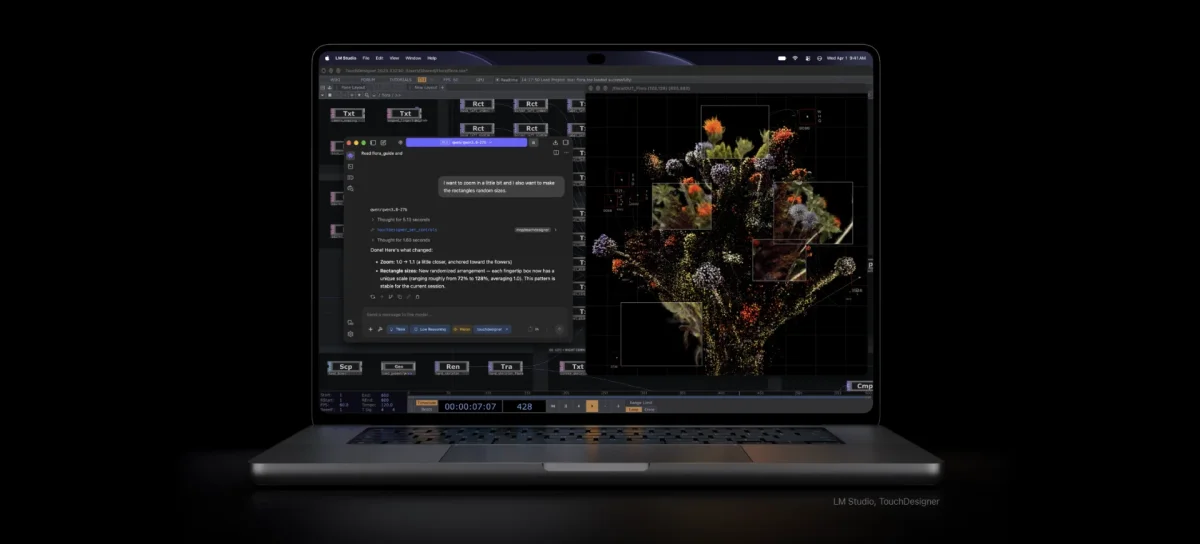
Task: Open the qwen model selector dropdown
Action: [x=466, y=142]
